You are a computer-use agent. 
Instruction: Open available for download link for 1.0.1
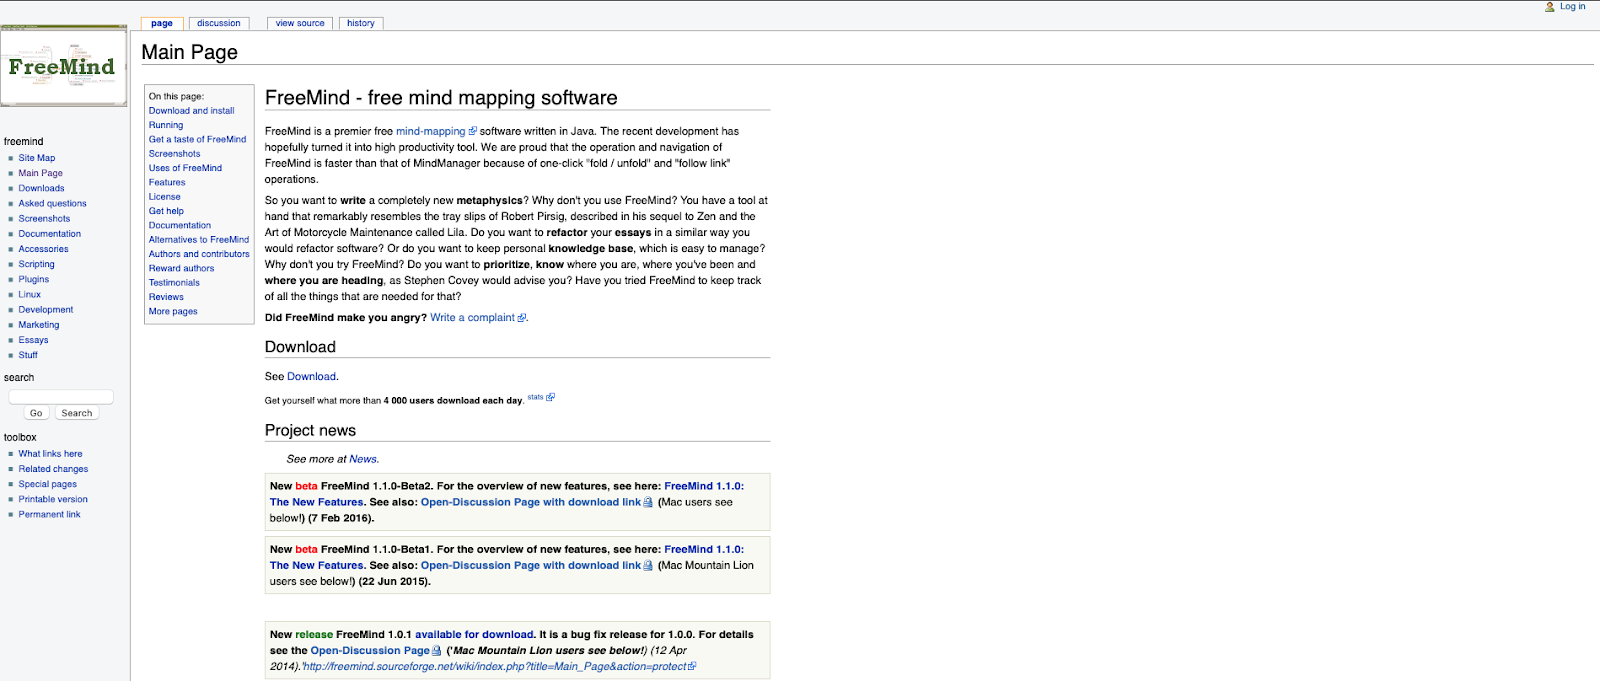click(474, 634)
